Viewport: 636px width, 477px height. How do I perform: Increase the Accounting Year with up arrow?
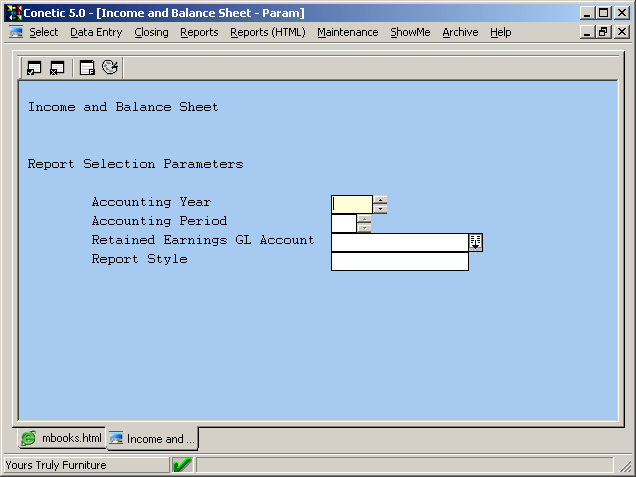380,200
